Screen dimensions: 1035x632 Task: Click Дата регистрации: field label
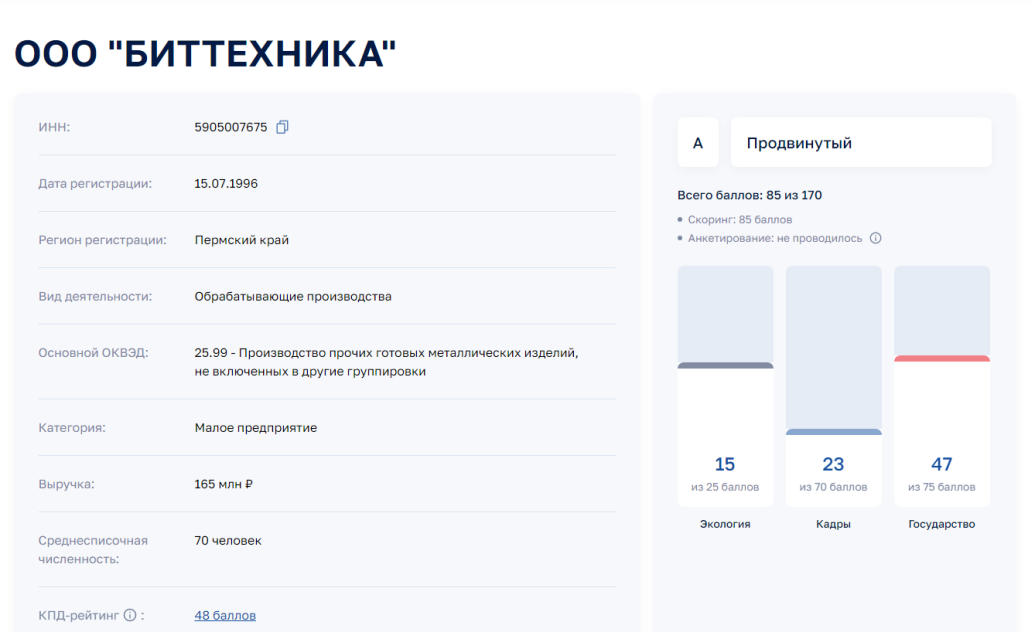(x=95, y=184)
